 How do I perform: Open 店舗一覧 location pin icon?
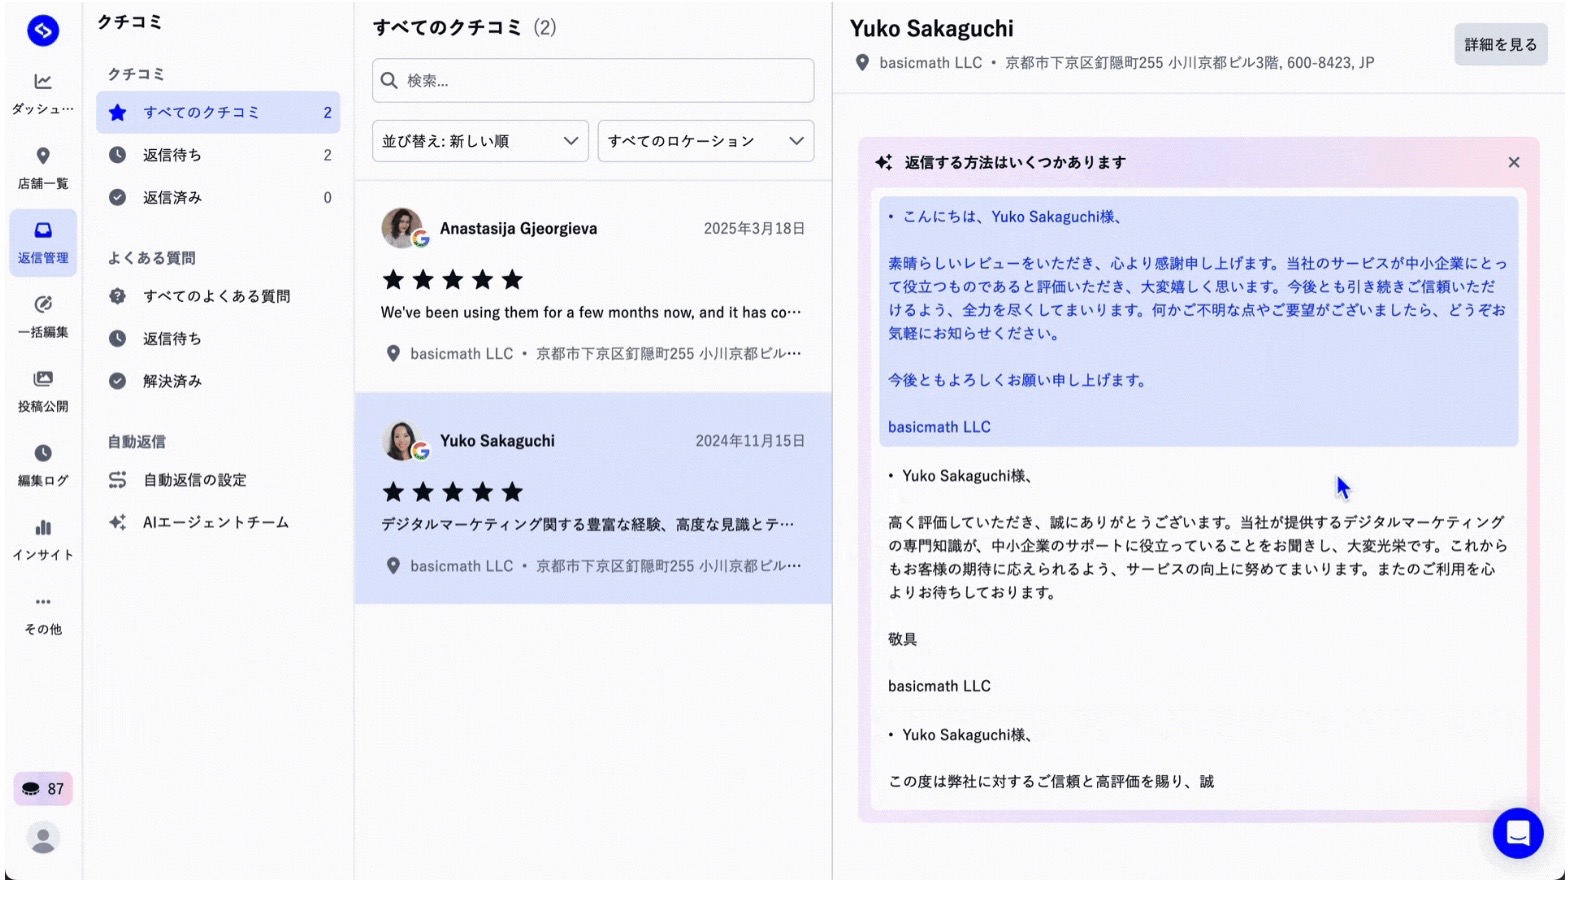43,156
